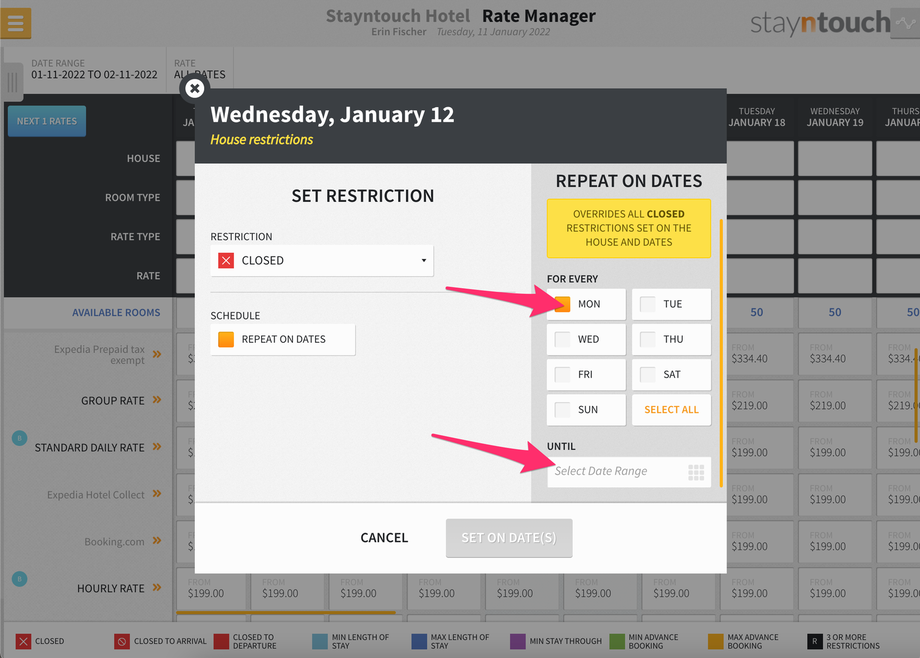
Task: Expand Expedia Prepaid tax exempt rate chevron
Action: pos(157,354)
